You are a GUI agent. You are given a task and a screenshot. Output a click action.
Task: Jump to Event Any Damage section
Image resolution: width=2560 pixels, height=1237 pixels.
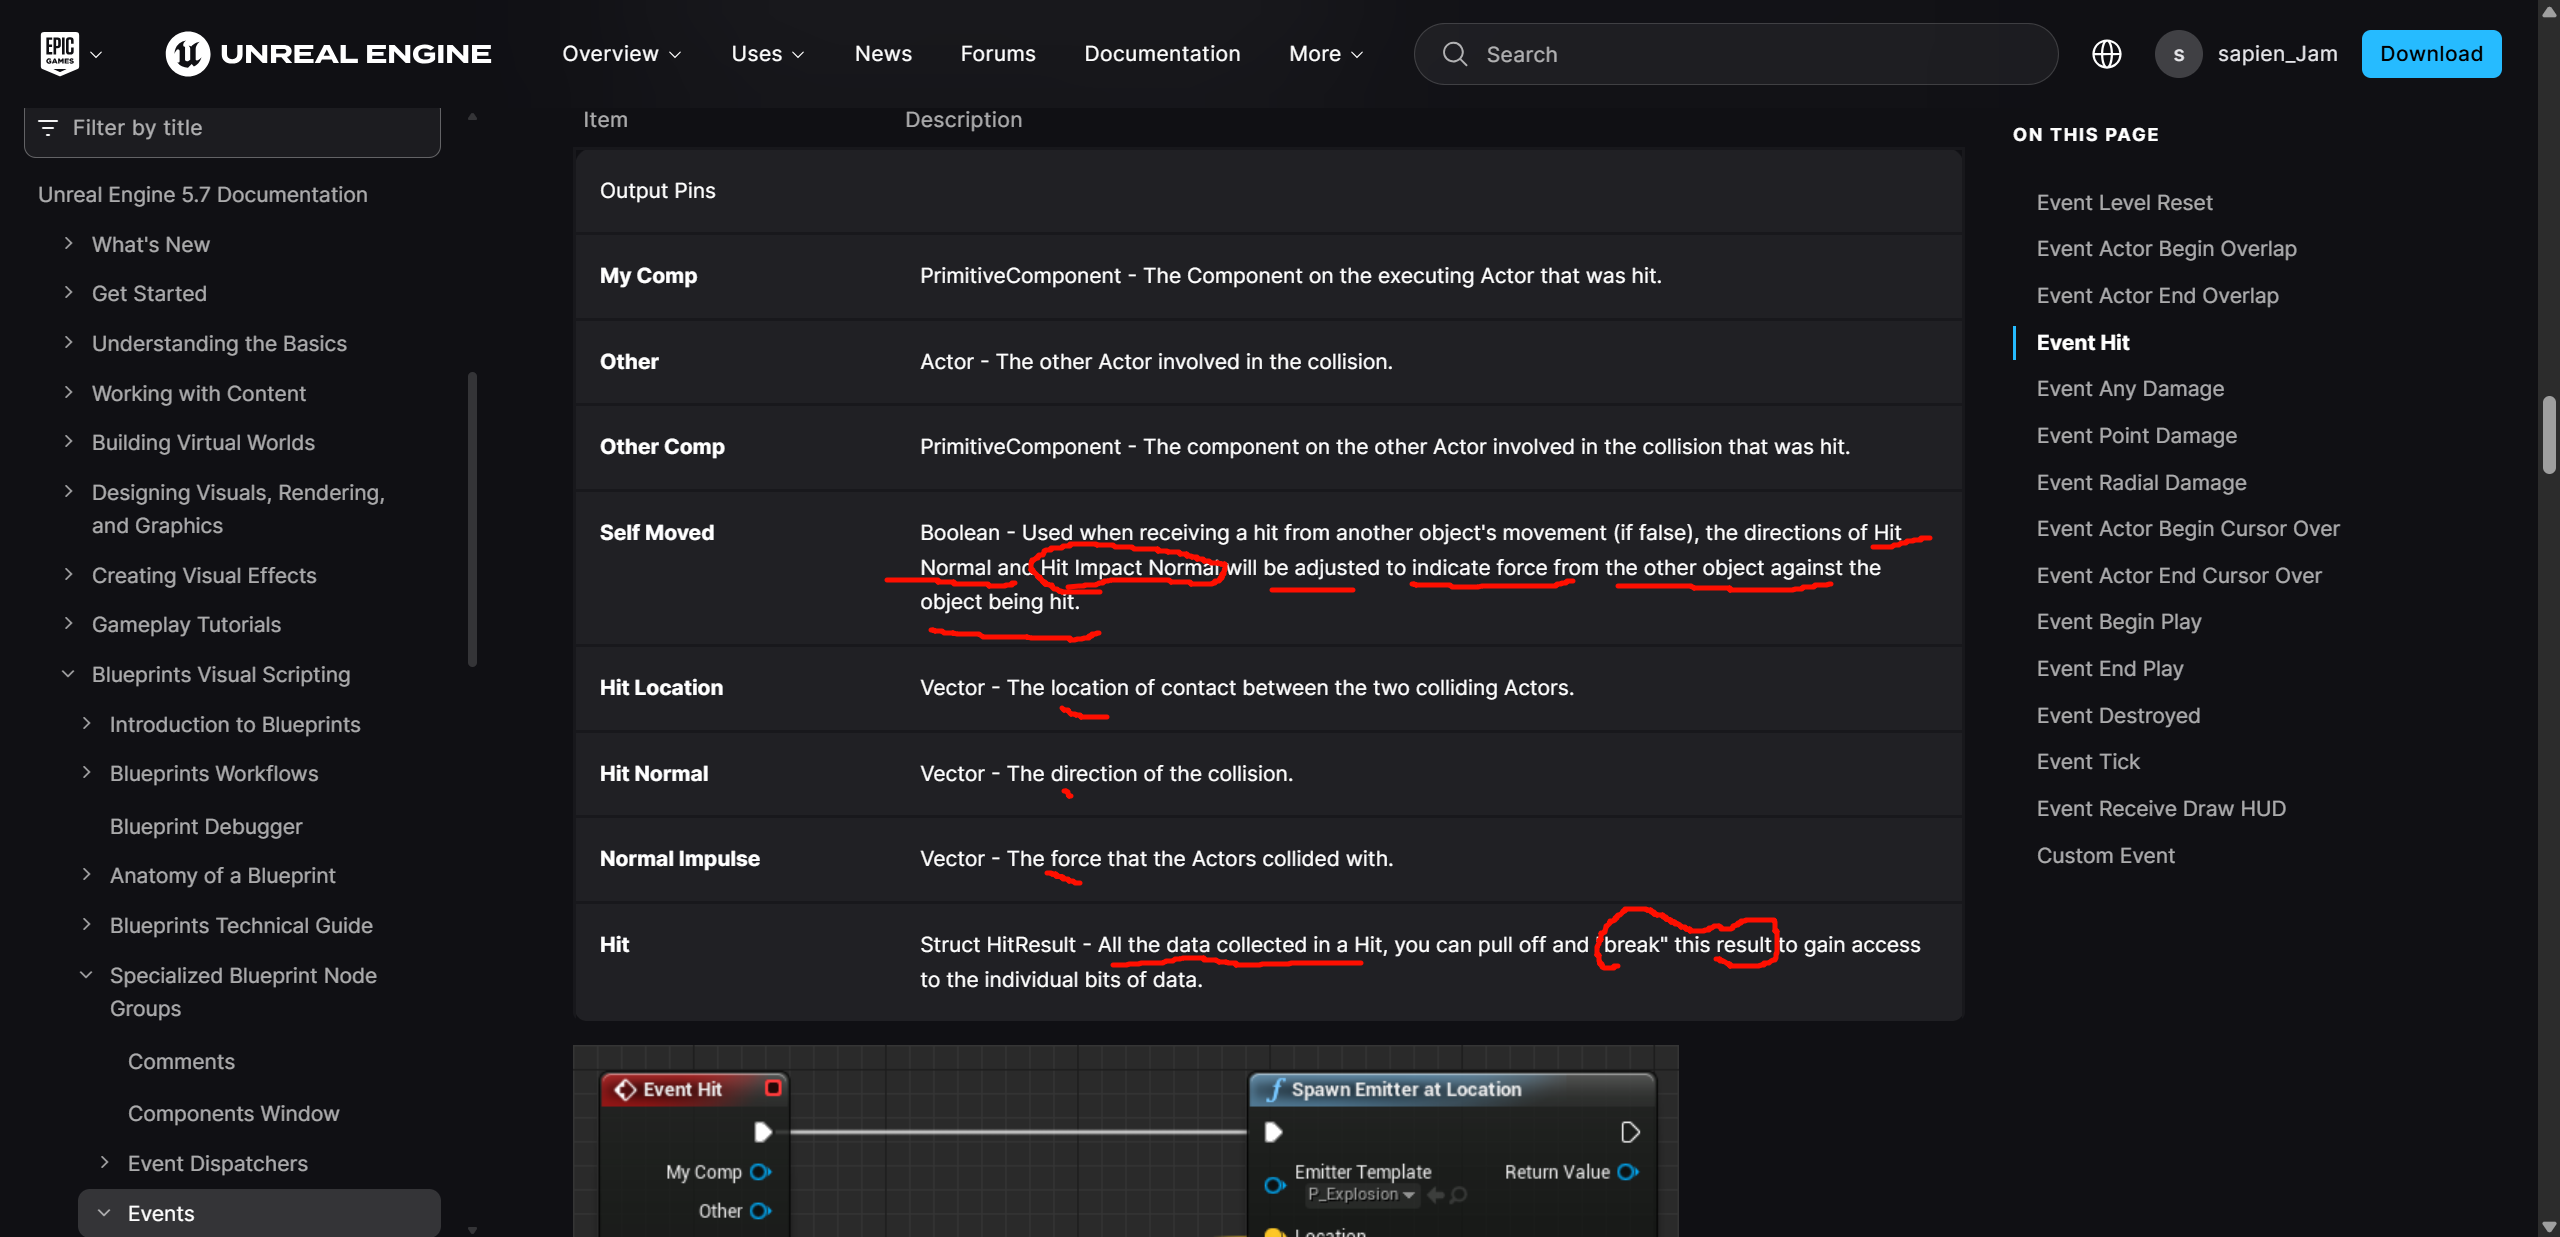coord(2130,389)
